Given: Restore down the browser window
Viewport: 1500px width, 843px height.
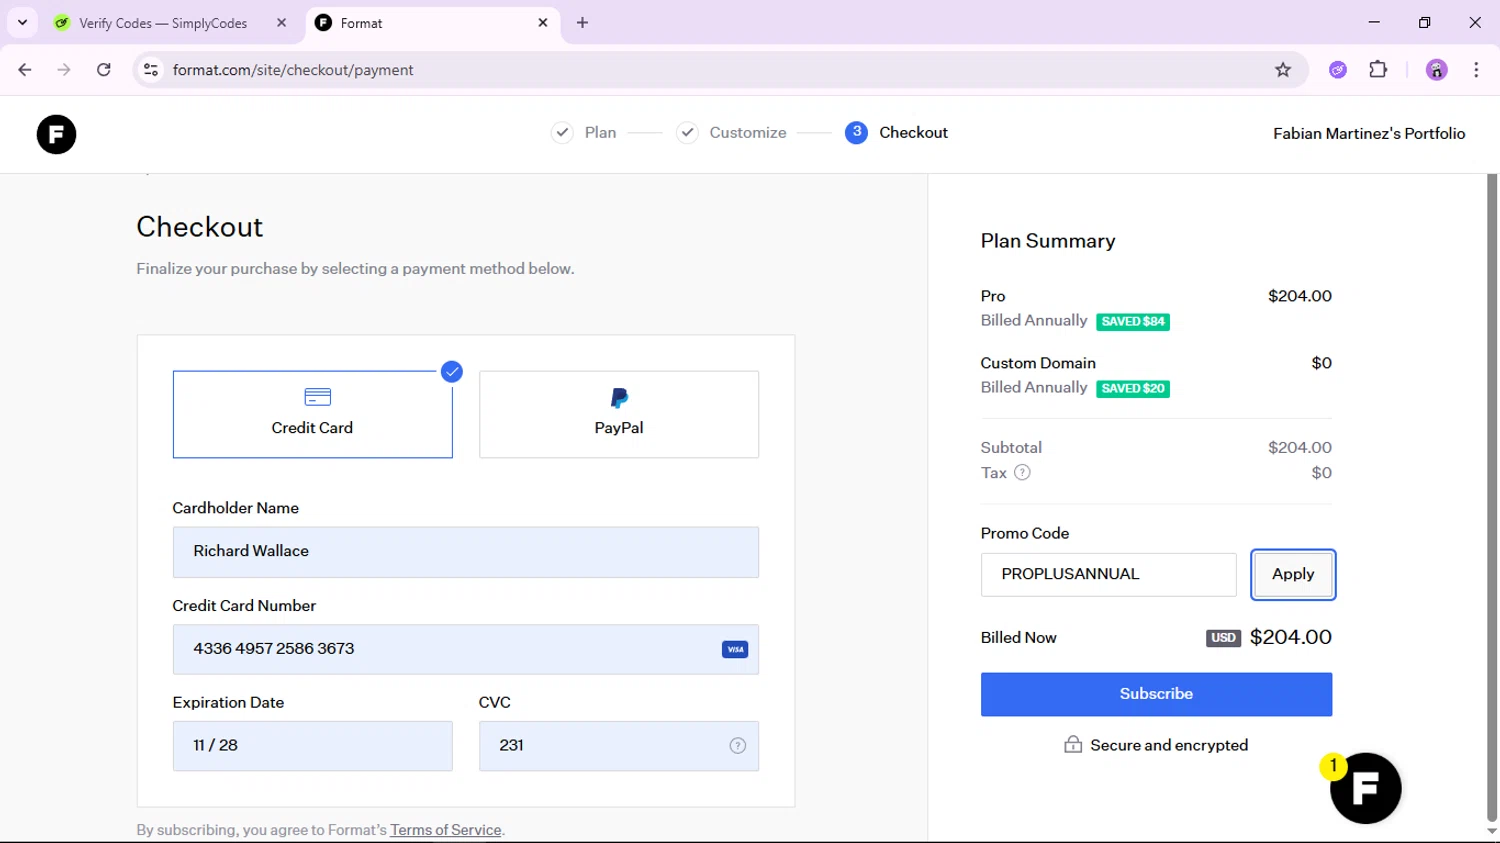Looking at the screenshot, I should [x=1424, y=22].
